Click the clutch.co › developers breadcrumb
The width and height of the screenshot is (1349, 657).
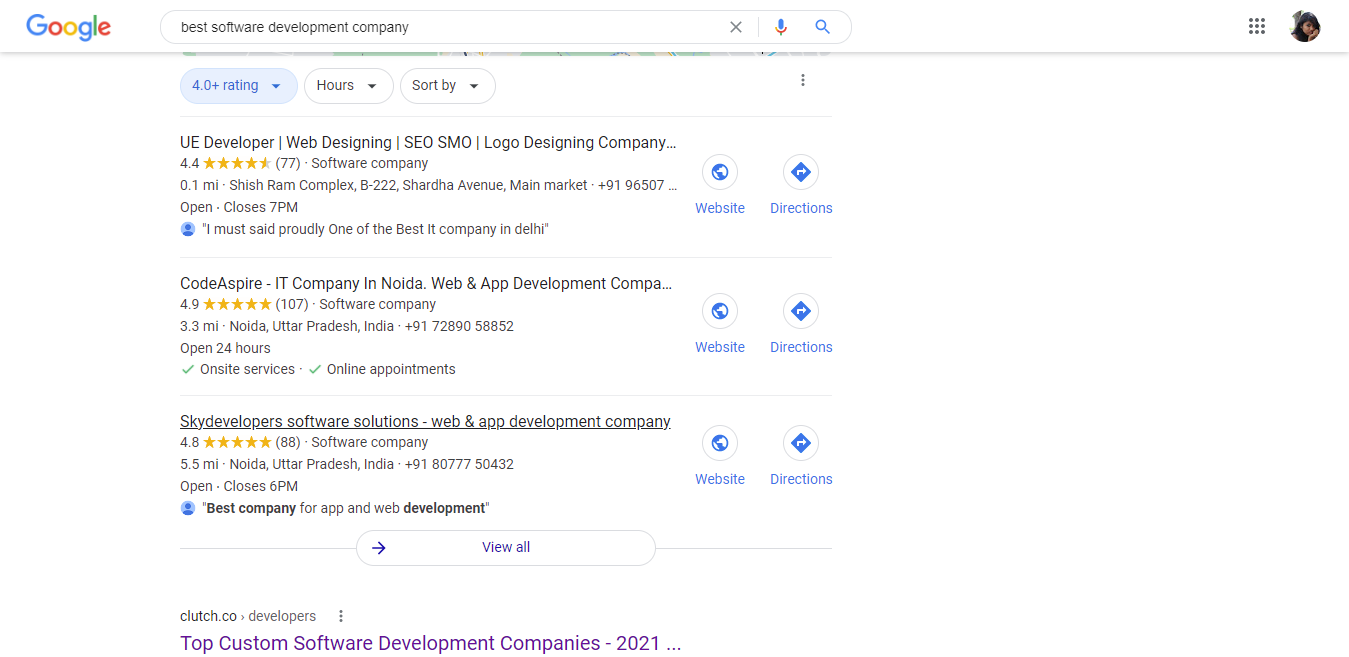[x=248, y=616]
